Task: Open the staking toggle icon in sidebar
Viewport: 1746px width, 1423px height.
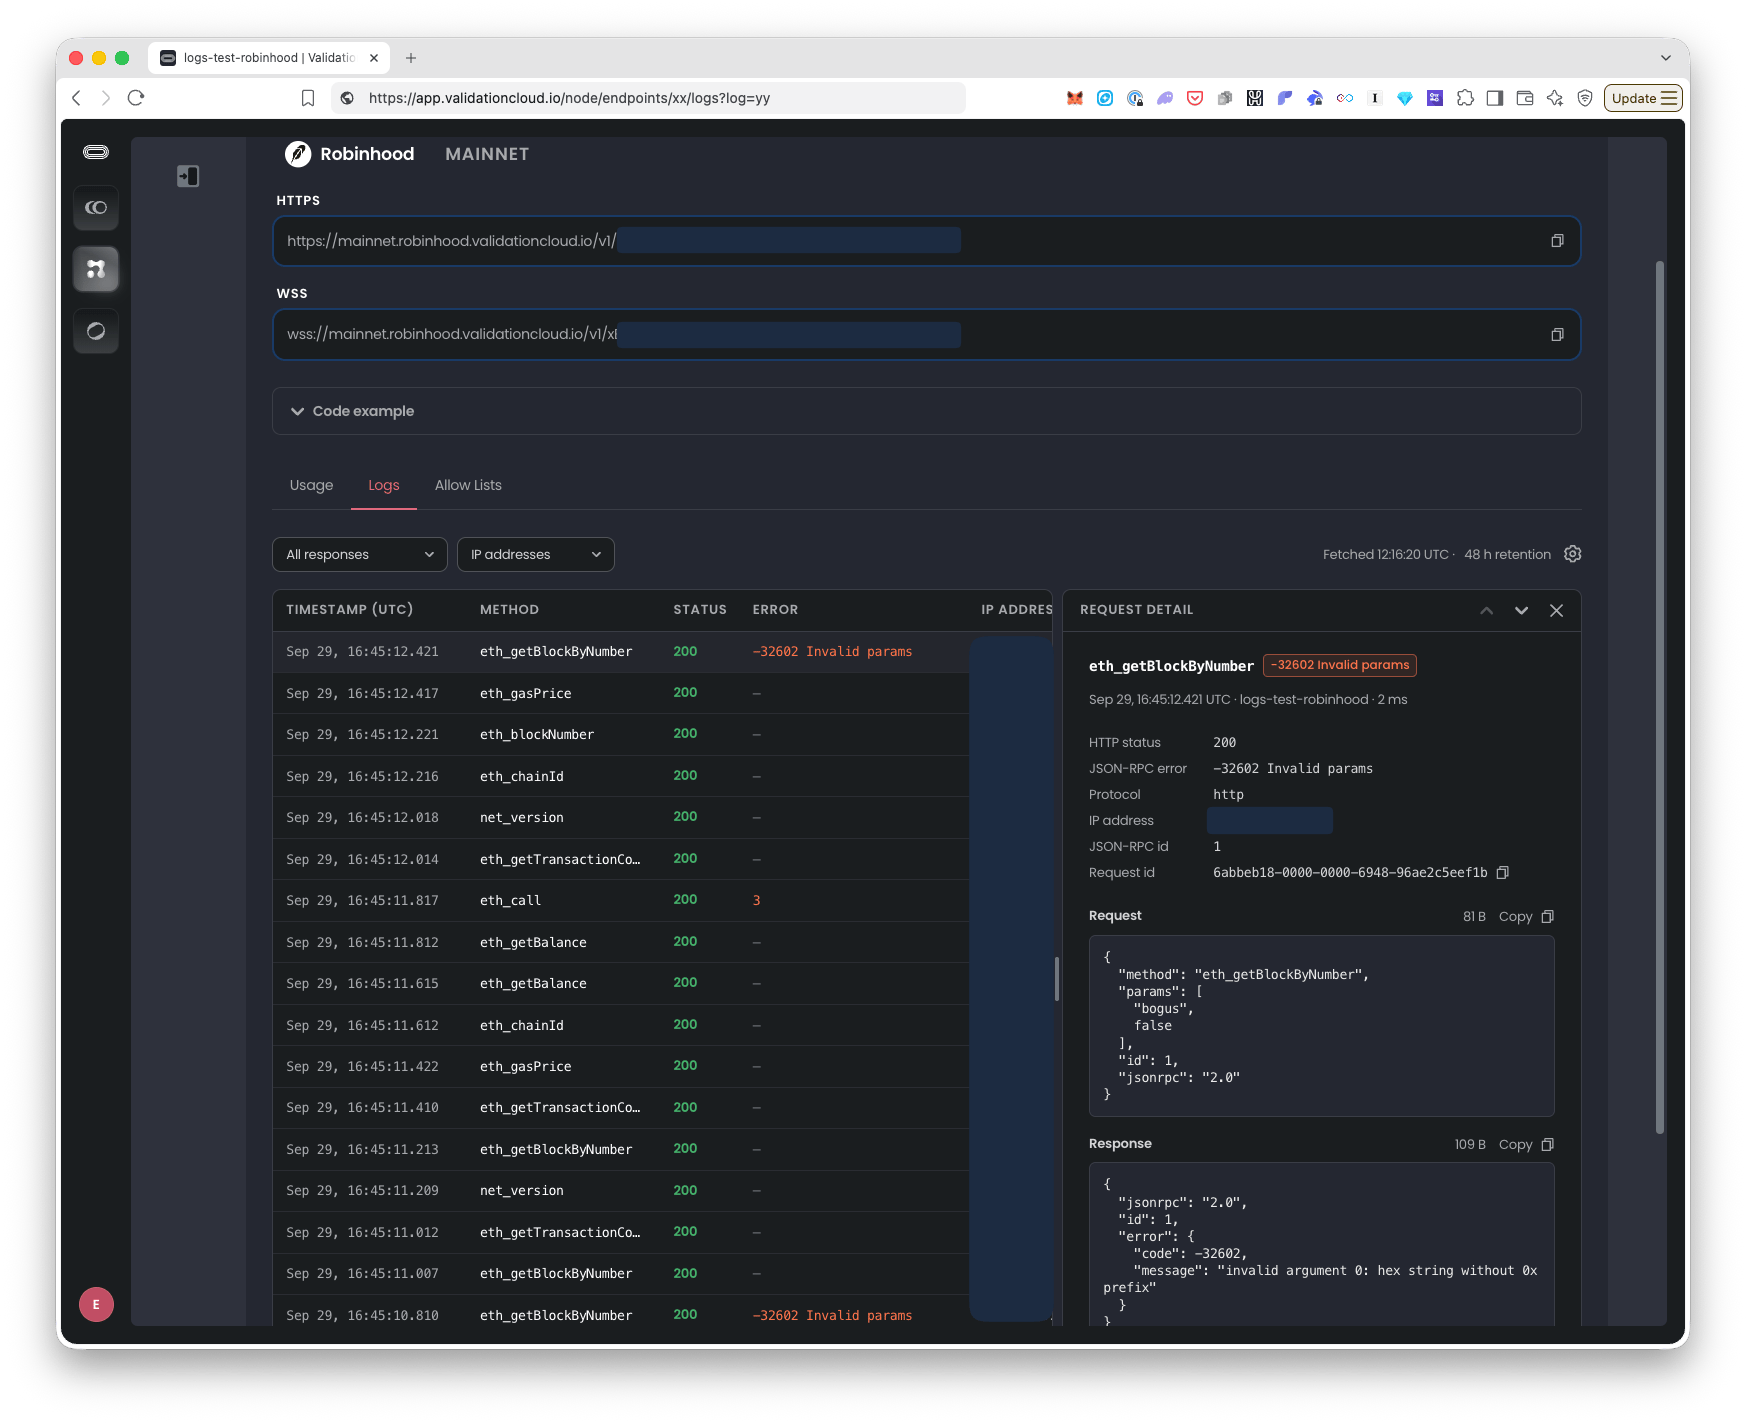Action: 96,208
